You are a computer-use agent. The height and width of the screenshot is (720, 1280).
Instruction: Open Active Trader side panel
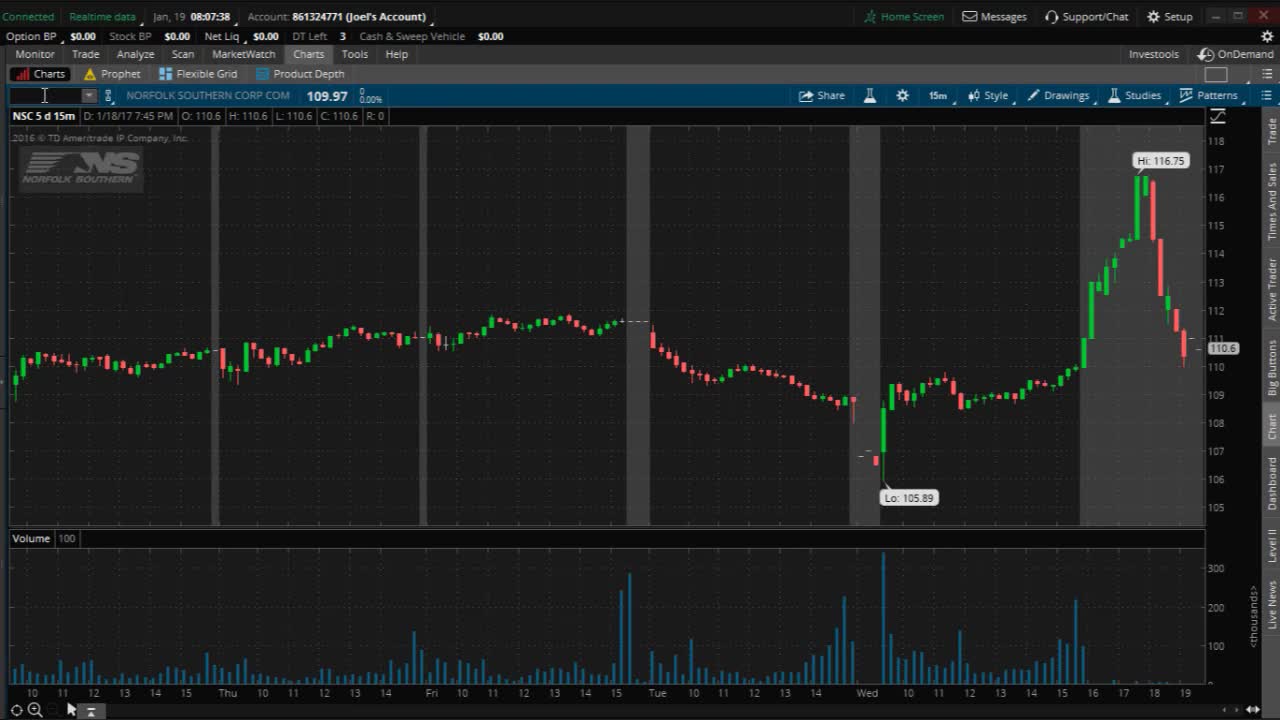click(1272, 290)
